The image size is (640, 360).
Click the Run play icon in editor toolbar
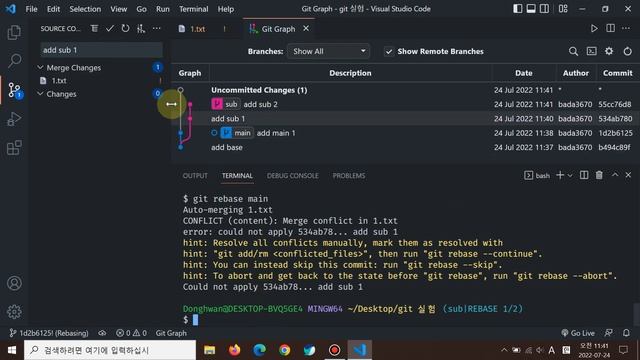click(594, 29)
